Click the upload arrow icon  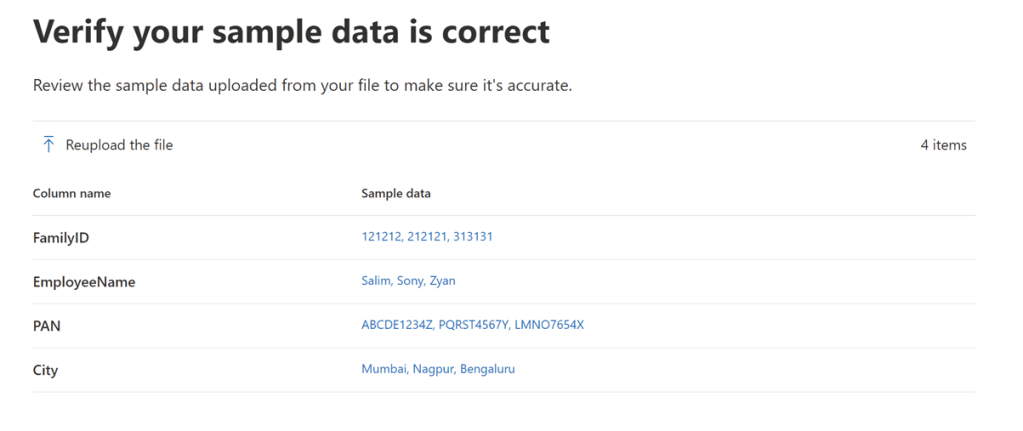tap(48, 145)
